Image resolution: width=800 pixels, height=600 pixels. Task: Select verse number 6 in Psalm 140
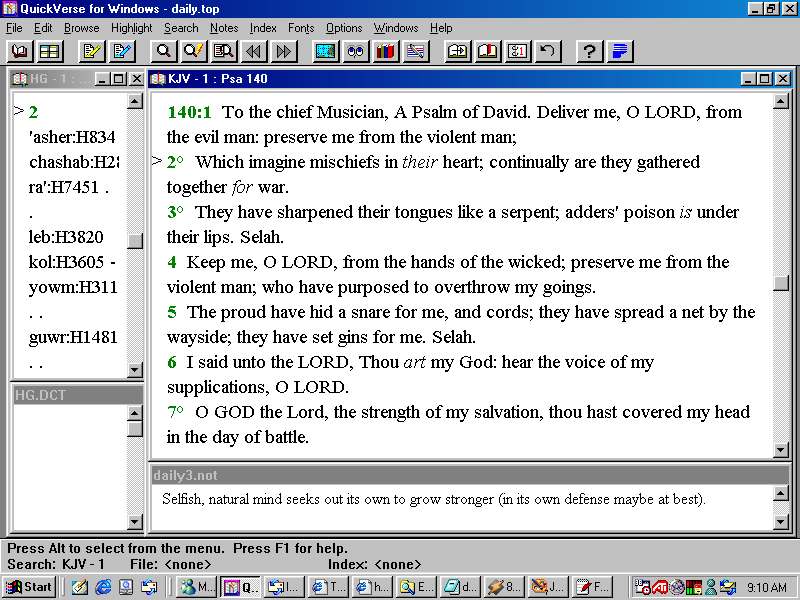click(172, 362)
